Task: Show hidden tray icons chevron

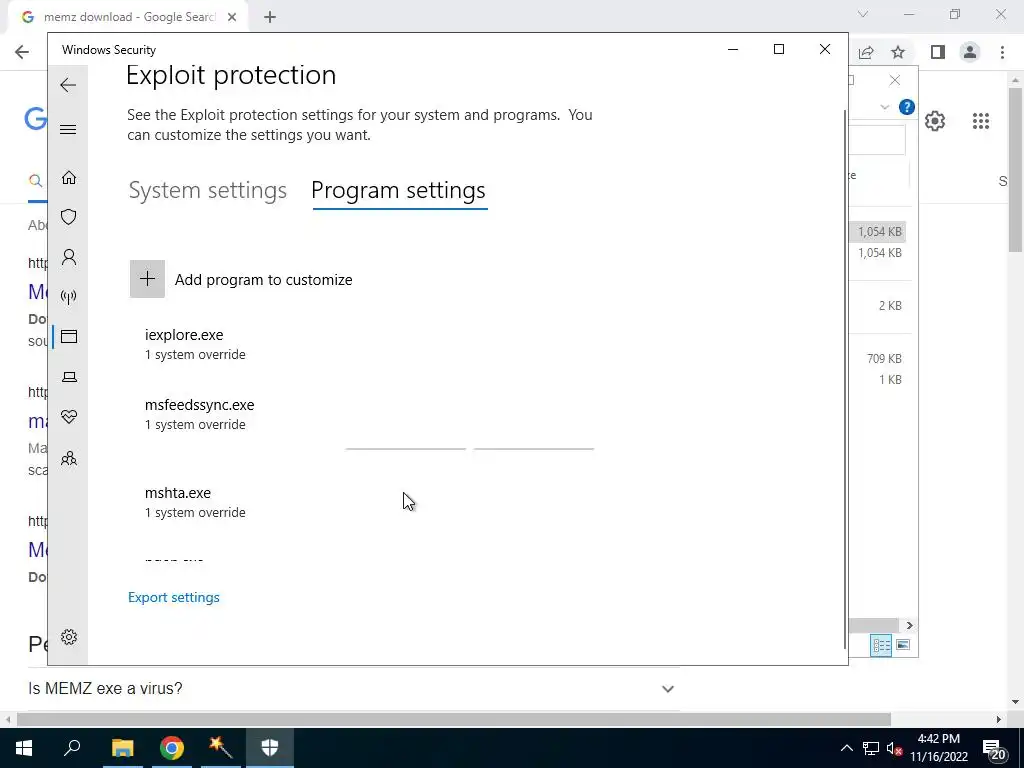Action: (846, 748)
